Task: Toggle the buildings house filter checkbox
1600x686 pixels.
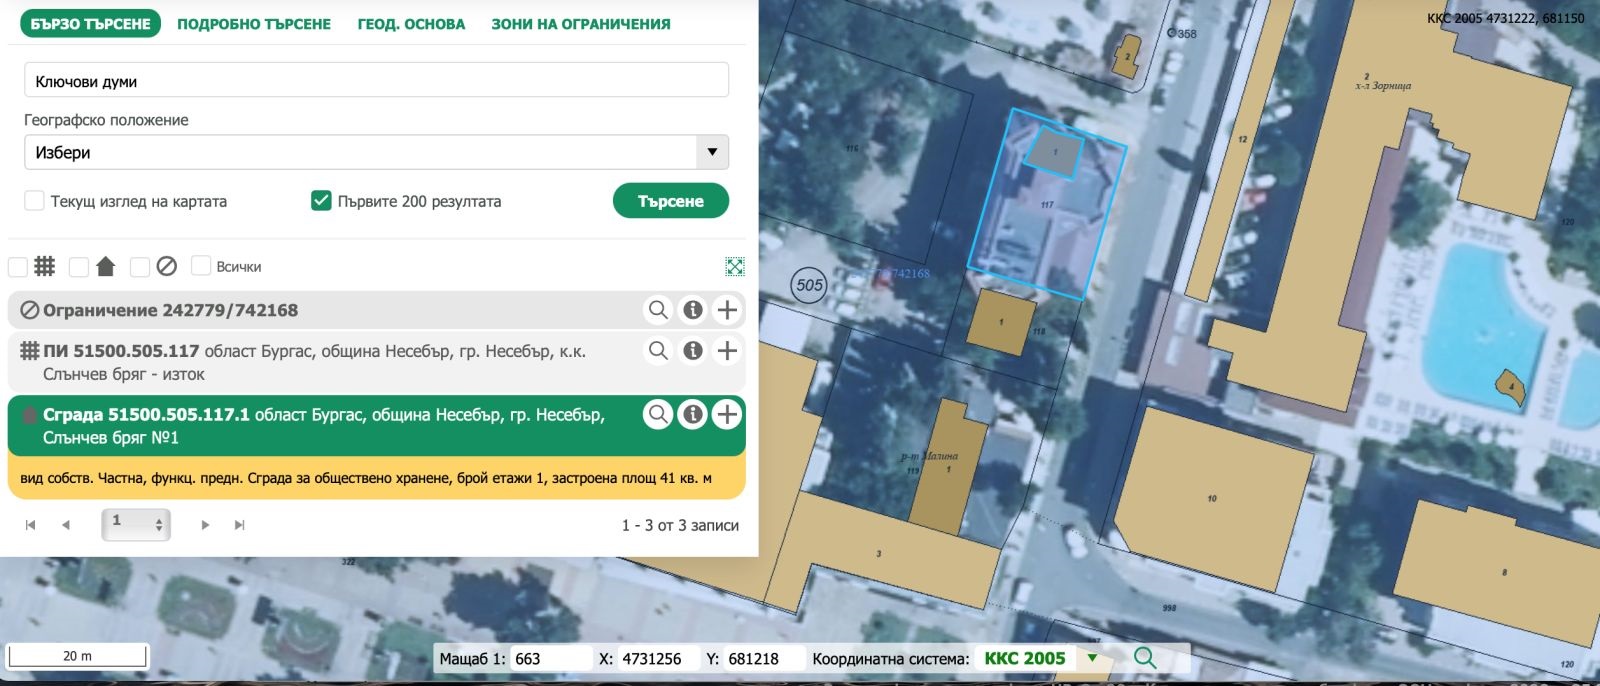Action: (79, 267)
